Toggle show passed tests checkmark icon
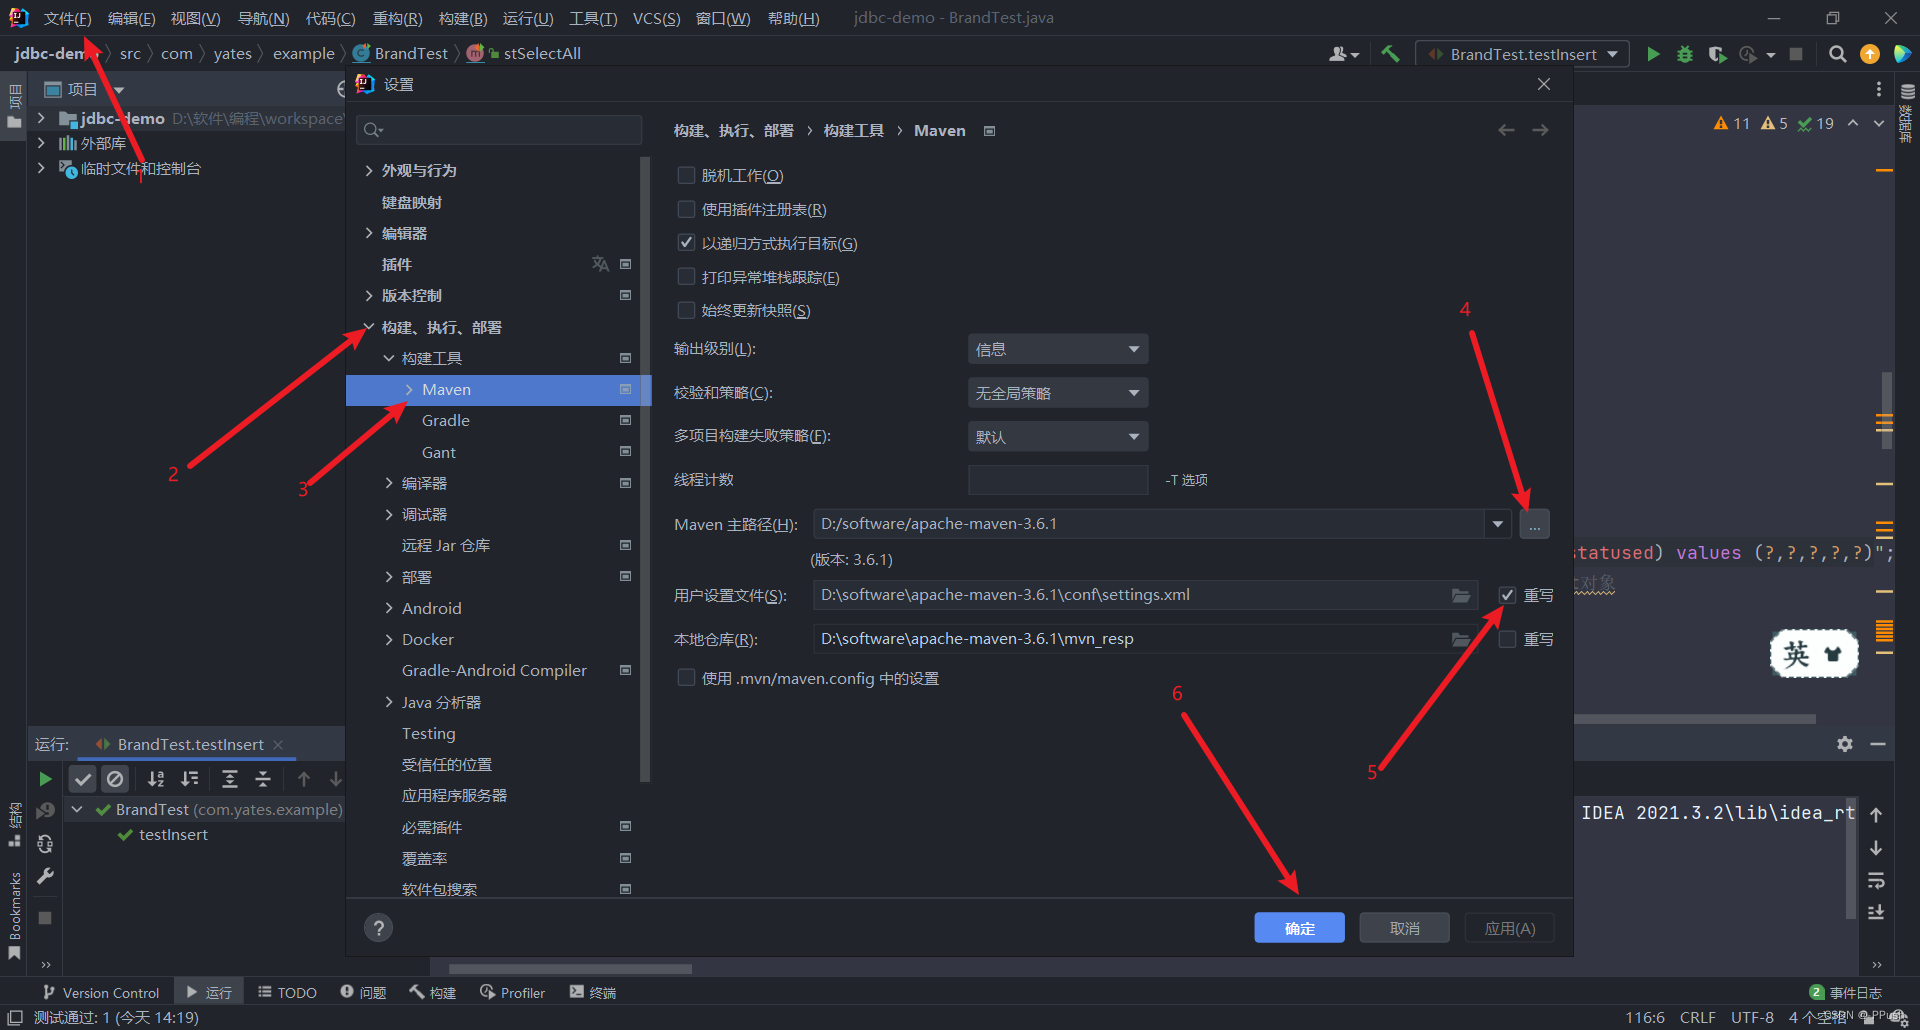 (83, 779)
